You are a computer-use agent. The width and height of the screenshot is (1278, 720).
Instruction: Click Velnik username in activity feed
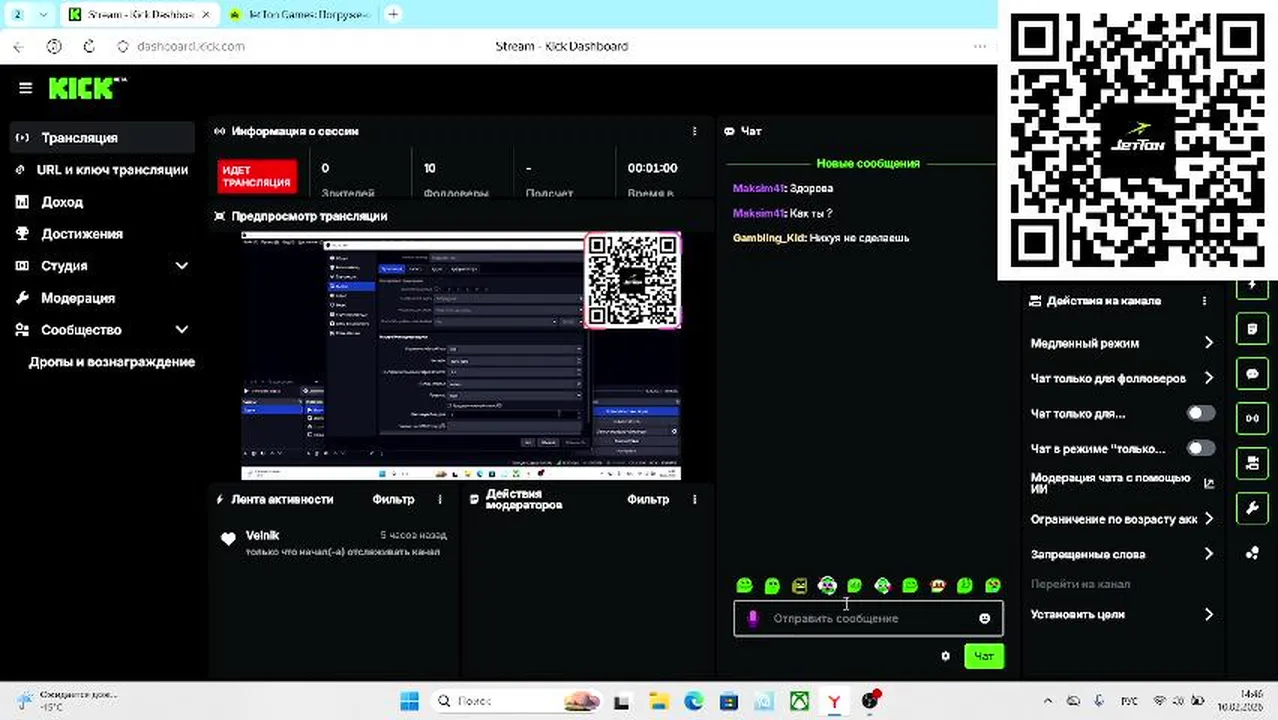click(262, 536)
